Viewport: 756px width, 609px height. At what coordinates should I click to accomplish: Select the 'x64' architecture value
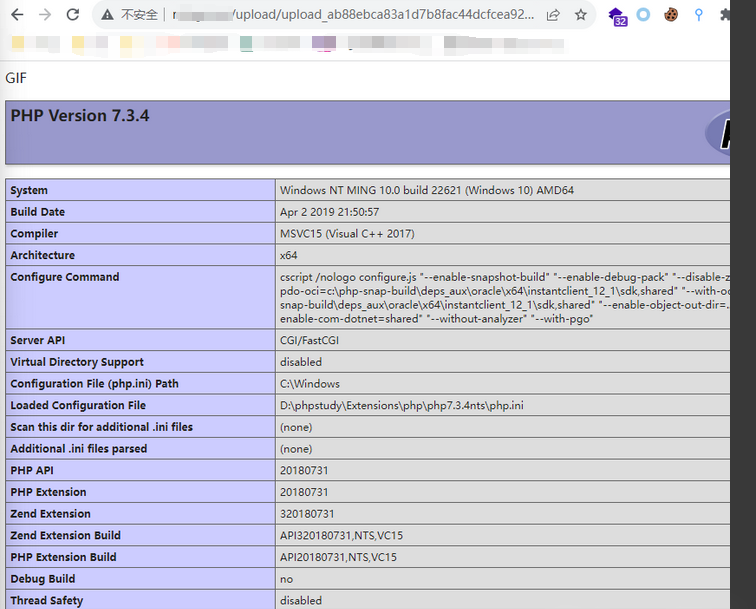[x=288, y=256]
